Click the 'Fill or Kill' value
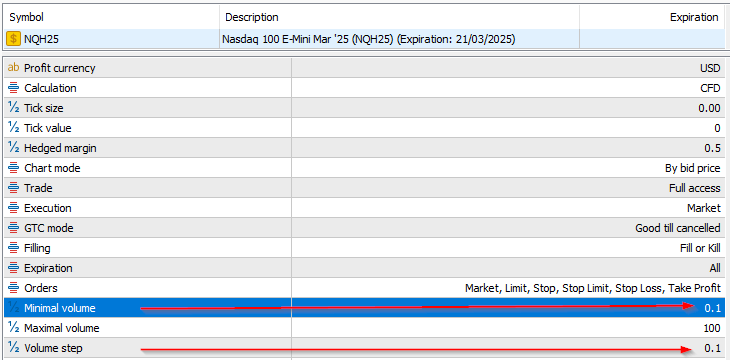 click(x=700, y=248)
